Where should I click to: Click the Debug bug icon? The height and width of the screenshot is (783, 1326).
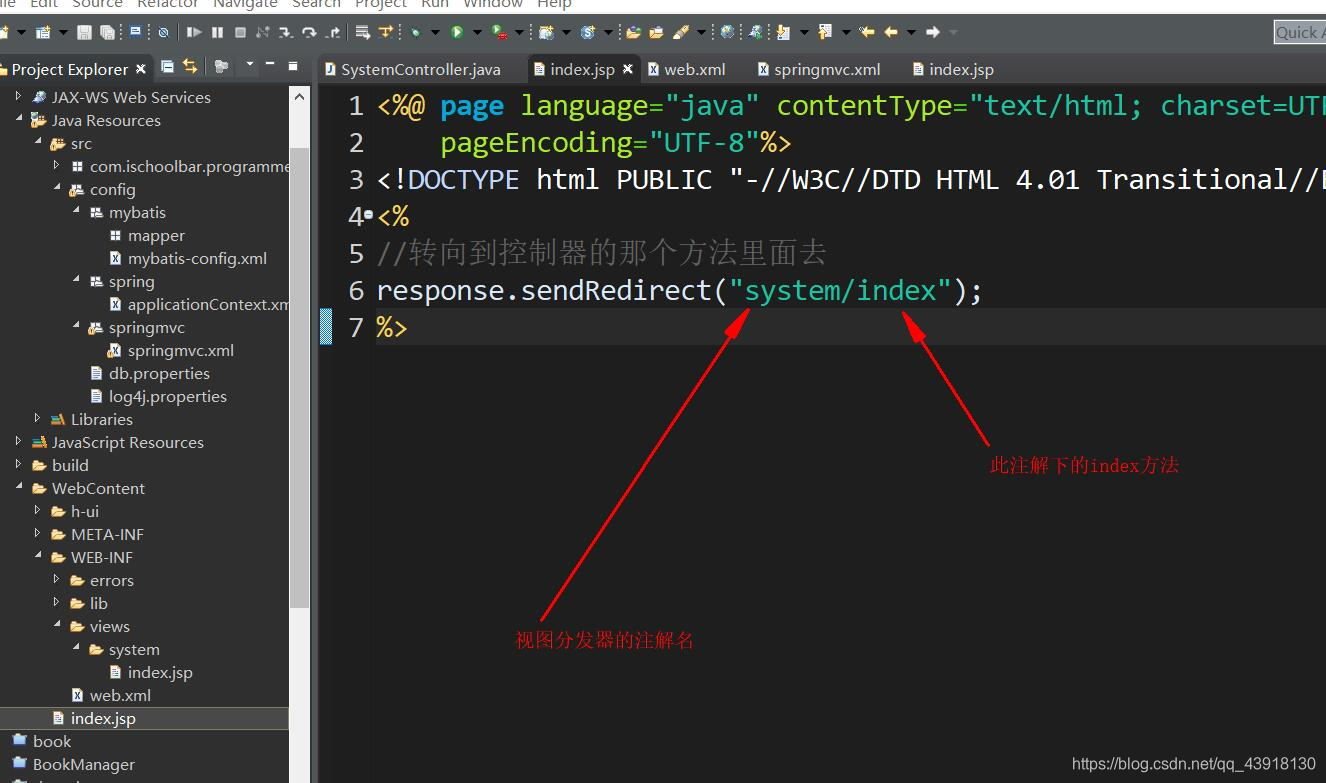[x=416, y=32]
